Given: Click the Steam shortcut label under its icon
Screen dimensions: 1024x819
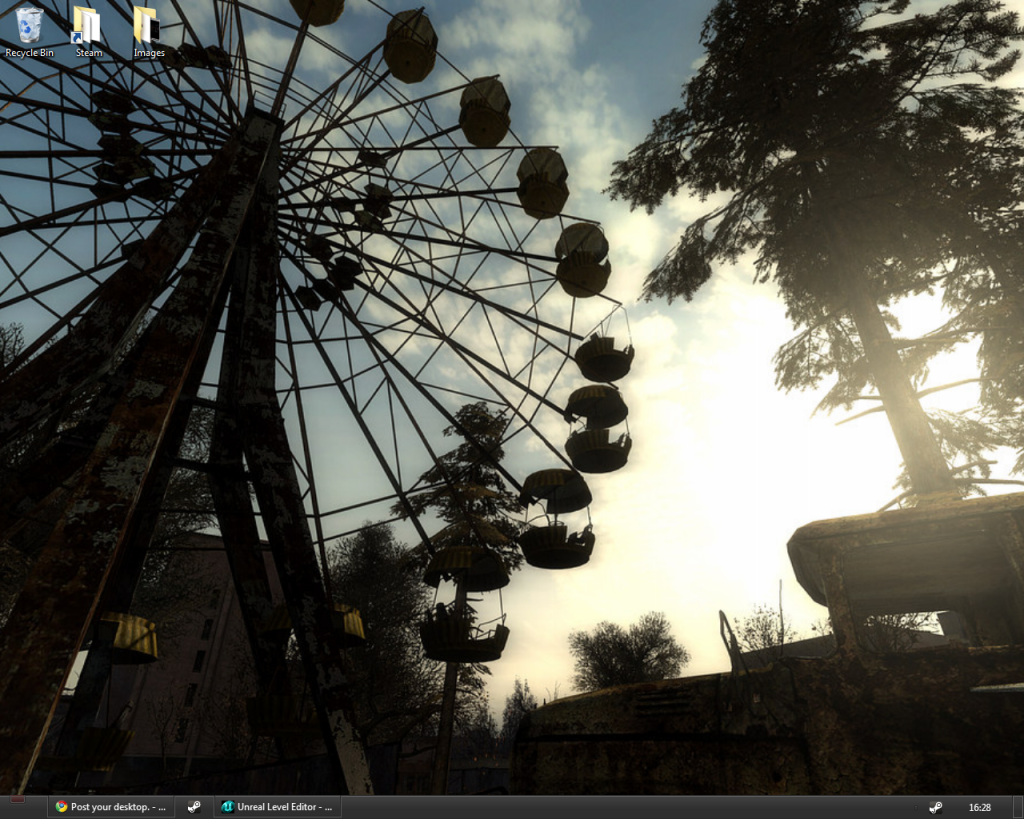Looking at the screenshot, I should (87, 52).
